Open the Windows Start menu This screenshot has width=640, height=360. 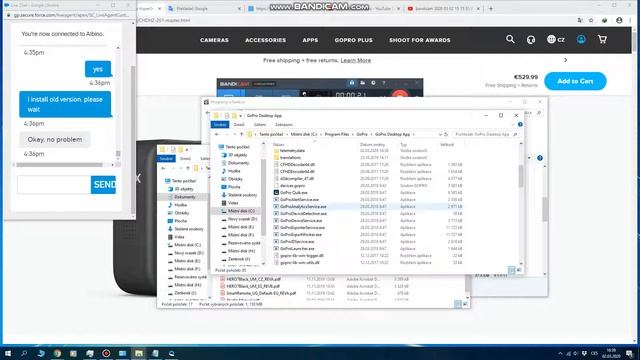7,353
